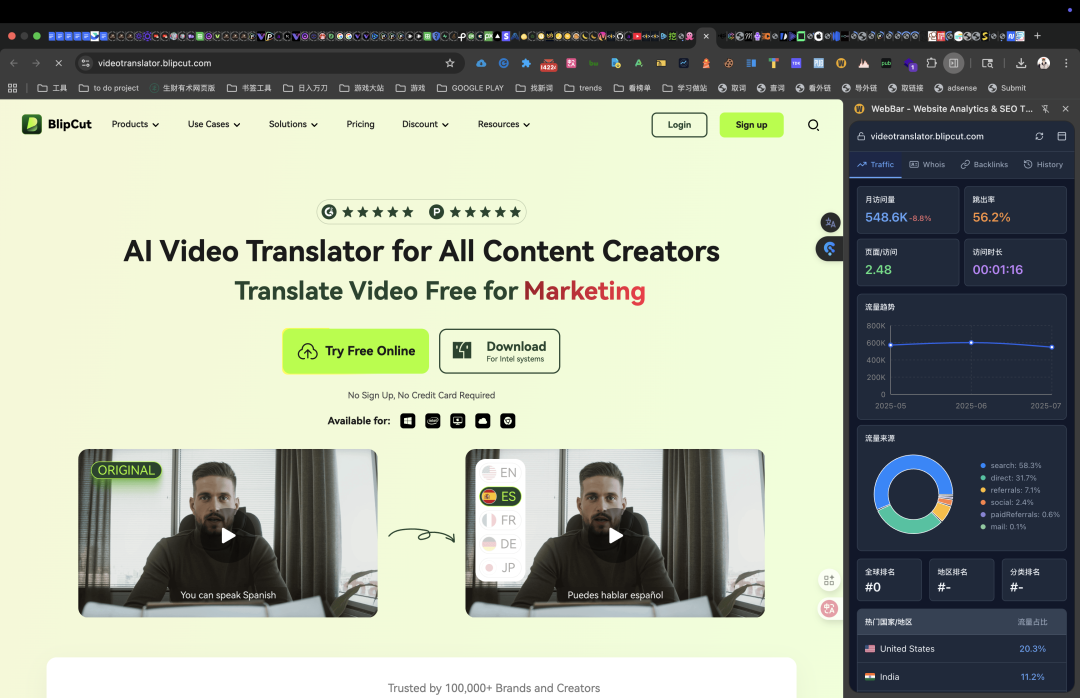Click the pink translate floating button
This screenshot has width=1080, height=698.
tap(829, 608)
